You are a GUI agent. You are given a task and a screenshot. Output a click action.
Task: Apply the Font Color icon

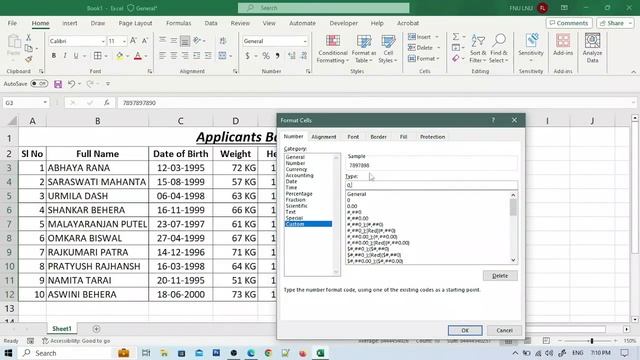tap(138, 56)
